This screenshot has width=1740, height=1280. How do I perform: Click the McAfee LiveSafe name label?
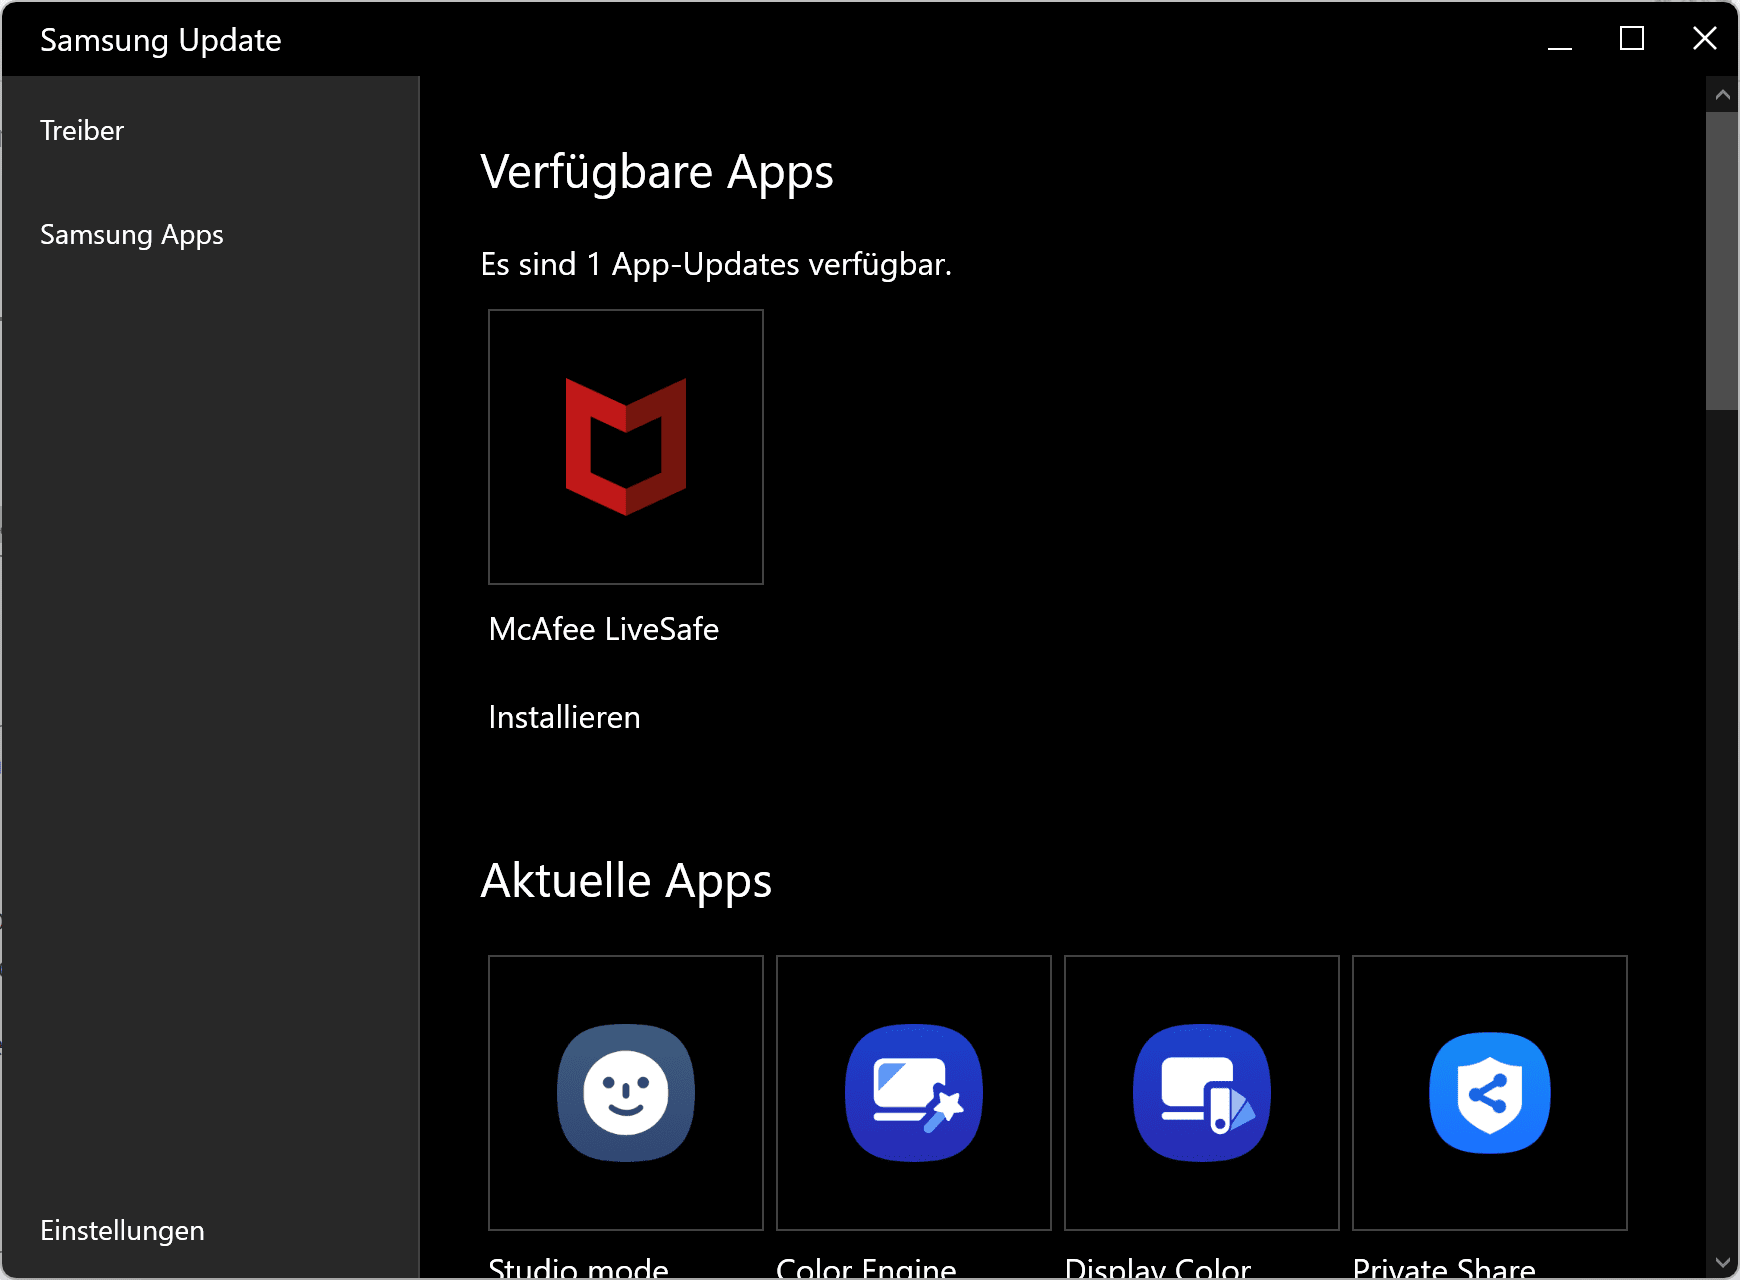(604, 629)
